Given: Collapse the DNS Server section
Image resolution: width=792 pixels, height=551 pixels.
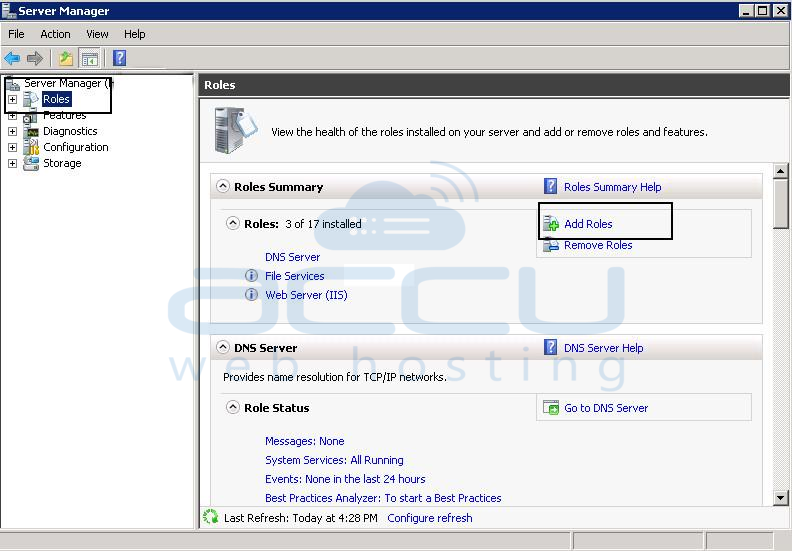Looking at the screenshot, I should click(x=223, y=347).
